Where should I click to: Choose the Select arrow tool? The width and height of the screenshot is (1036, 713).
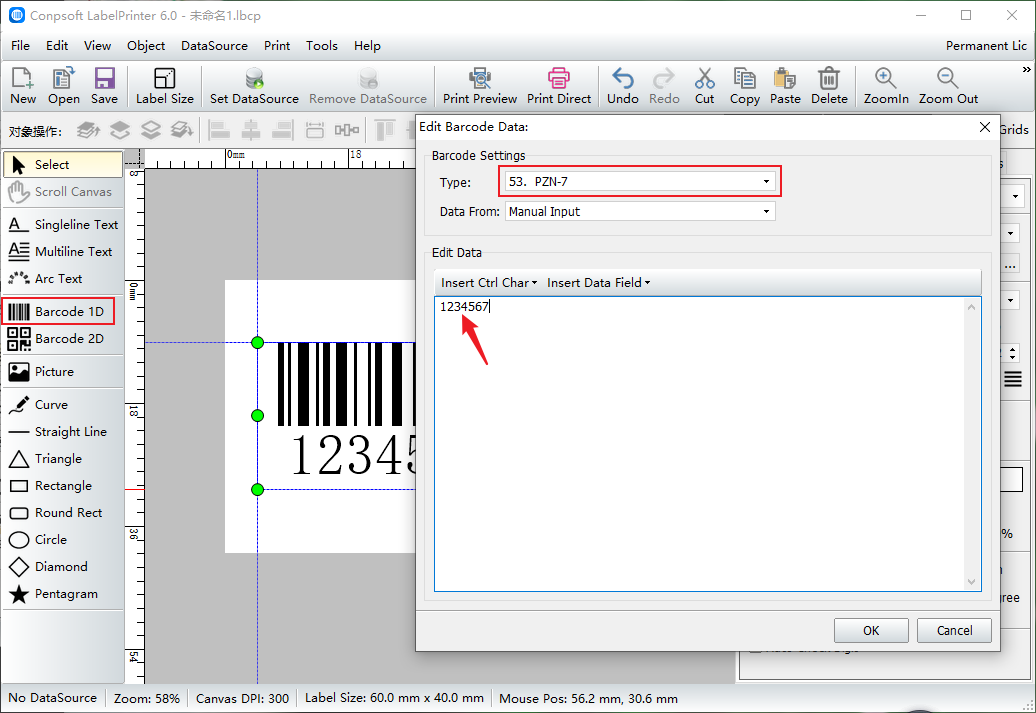[x=63, y=165]
